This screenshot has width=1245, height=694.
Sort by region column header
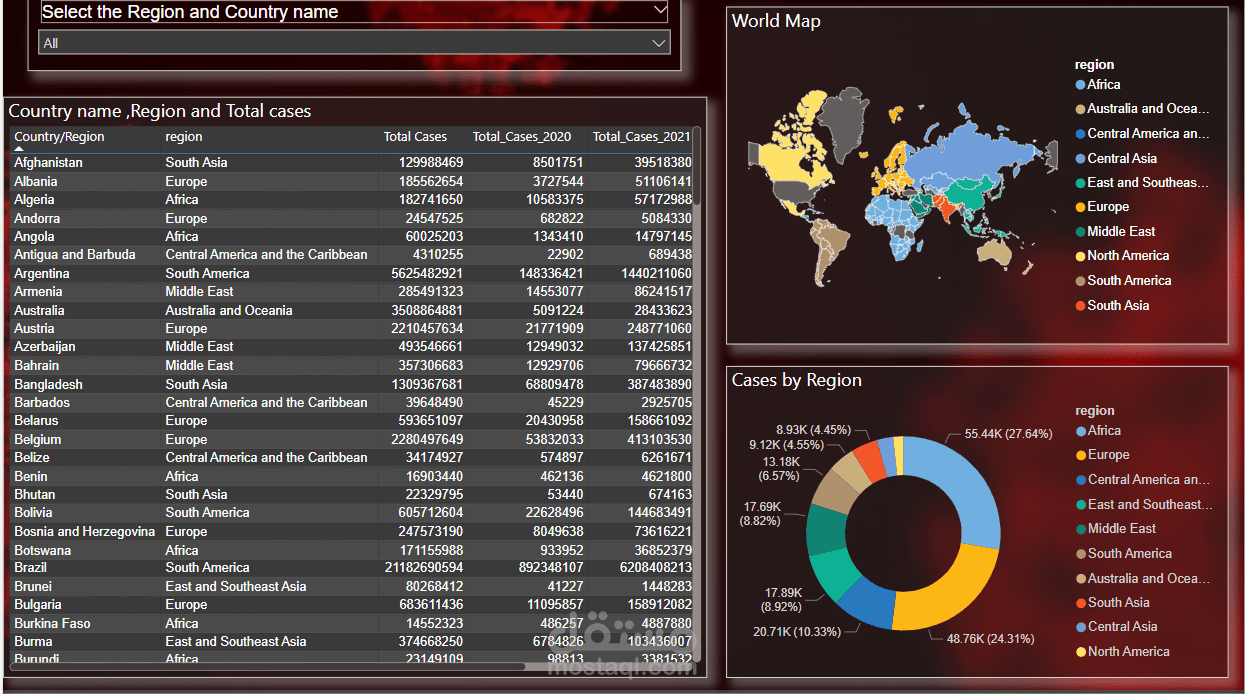pyautogui.click(x=184, y=137)
